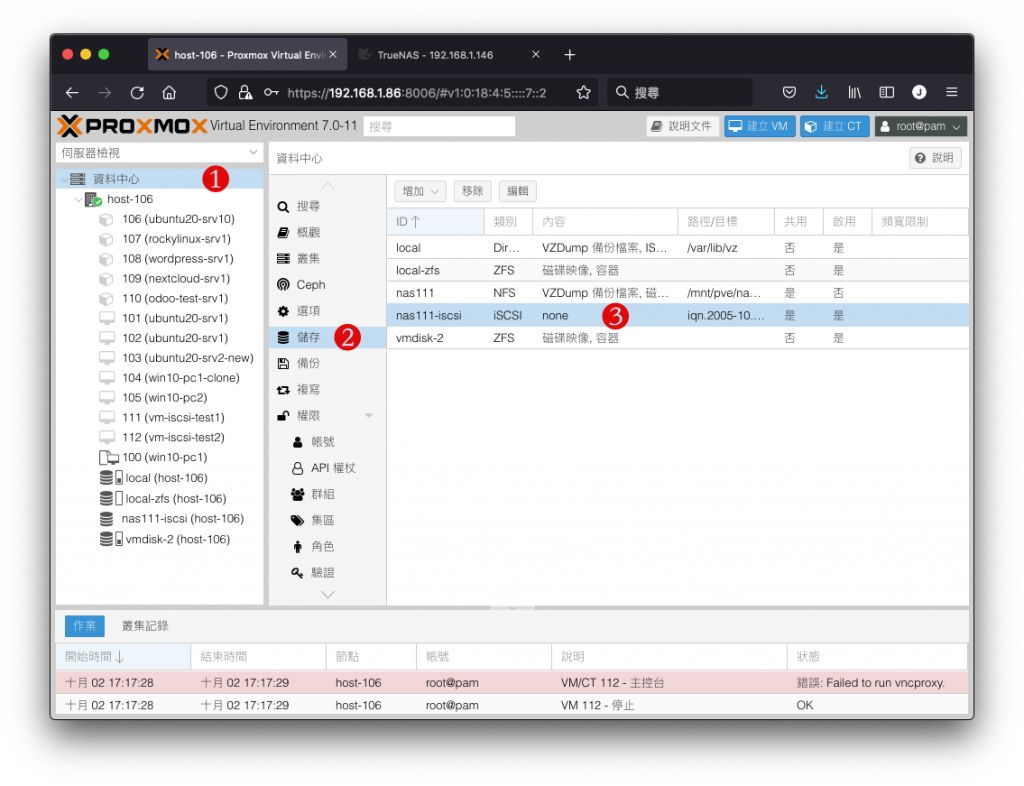
Task: Open the Ceph menu item
Action: click(327, 285)
